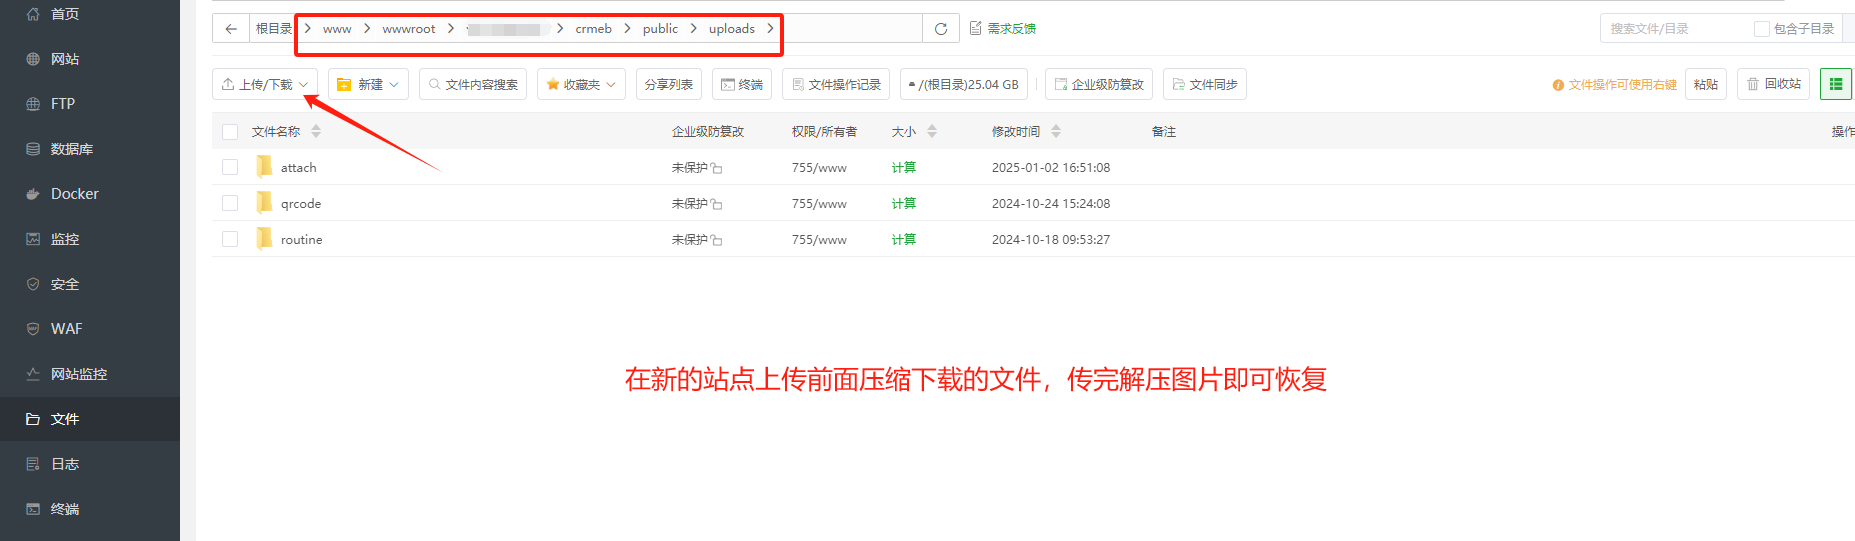The height and width of the screenshot is (541, 1855).
Task: Click 计算 size link for the routine folder
Action: (903, 239)
